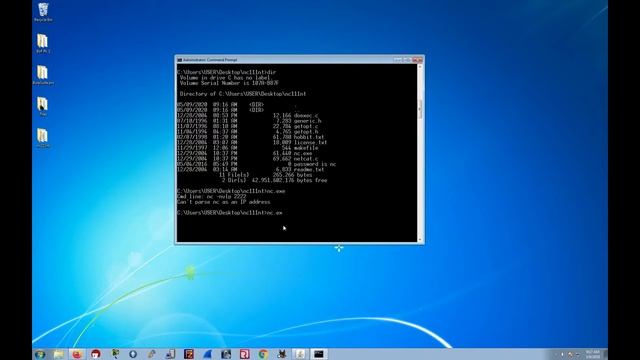Click the 'hobbit.txt' file name in listing
This screenshot has width=640, height=360.
309,137
